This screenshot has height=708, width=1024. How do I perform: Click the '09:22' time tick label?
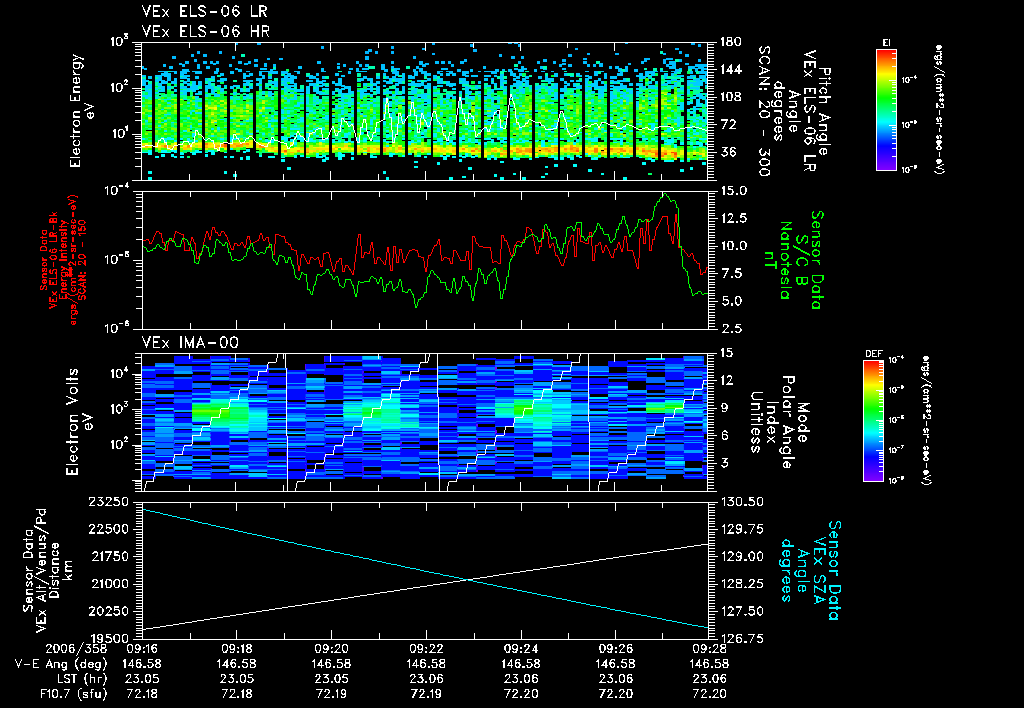pos(426,649)
